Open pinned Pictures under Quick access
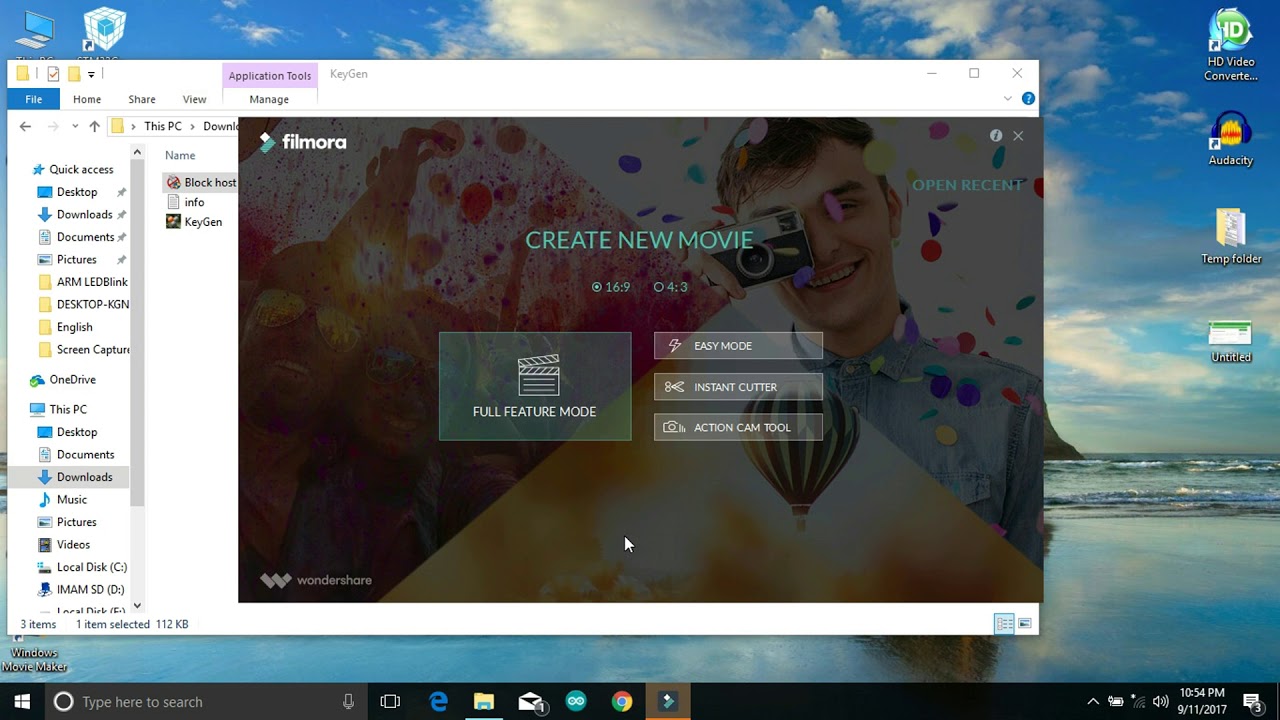This screenshot has height=720, width=1280. 76,259
